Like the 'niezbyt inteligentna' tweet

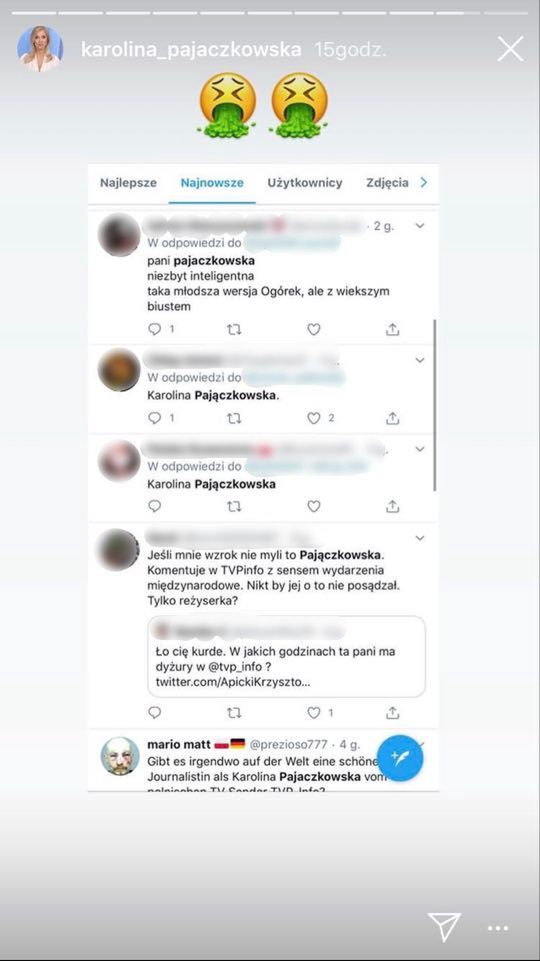(x=314, y=329)
